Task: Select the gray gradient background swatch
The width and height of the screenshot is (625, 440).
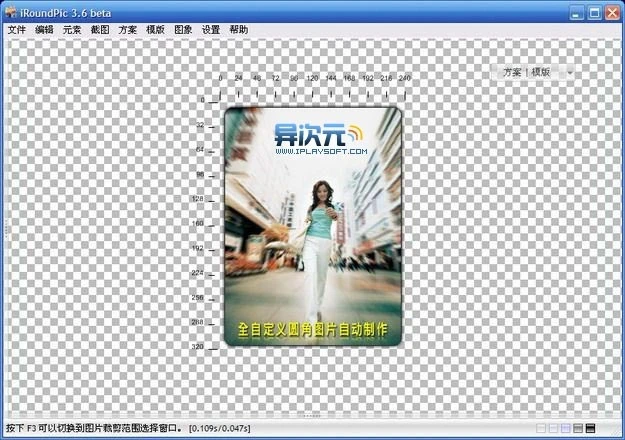Action: [x=578, y=428]
